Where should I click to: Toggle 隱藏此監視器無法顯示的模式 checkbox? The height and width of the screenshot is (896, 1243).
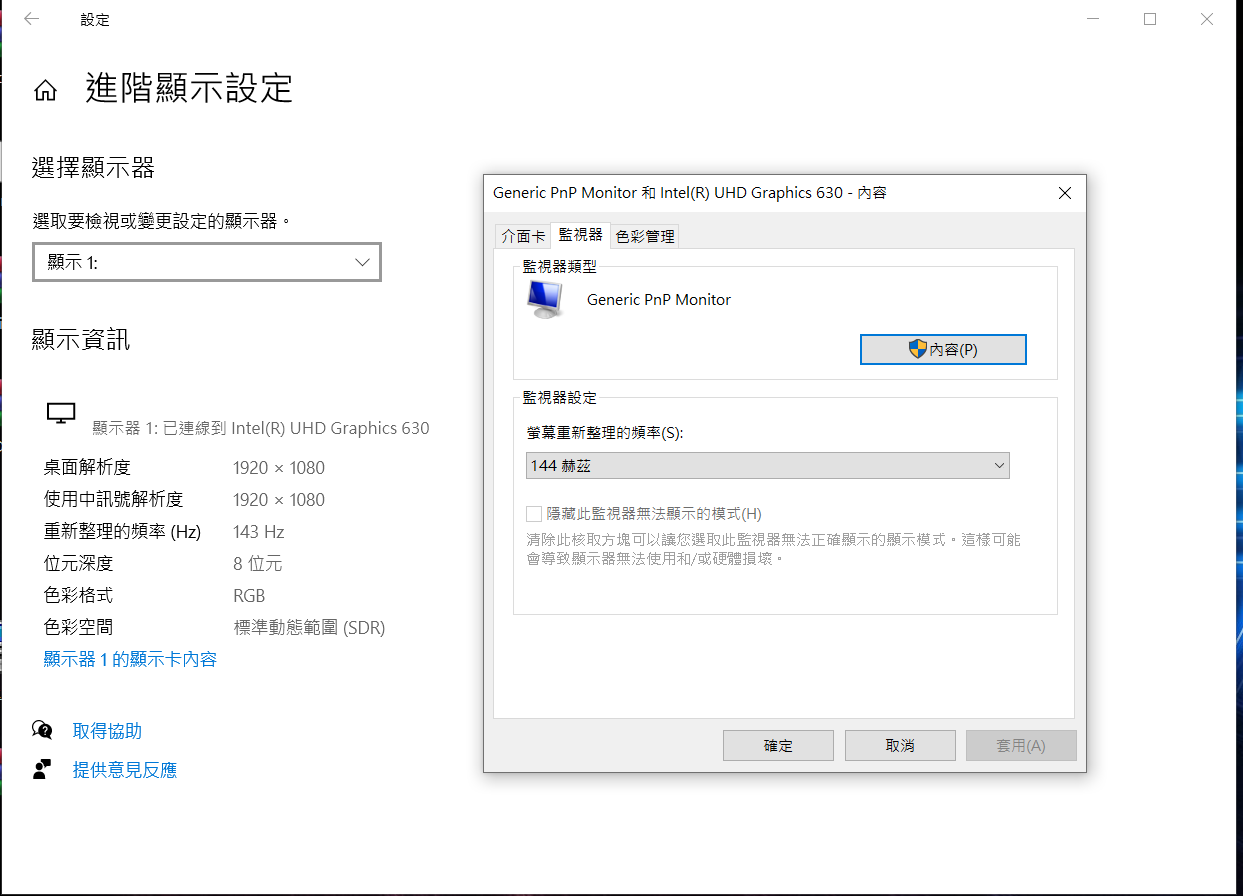[534, 514]
